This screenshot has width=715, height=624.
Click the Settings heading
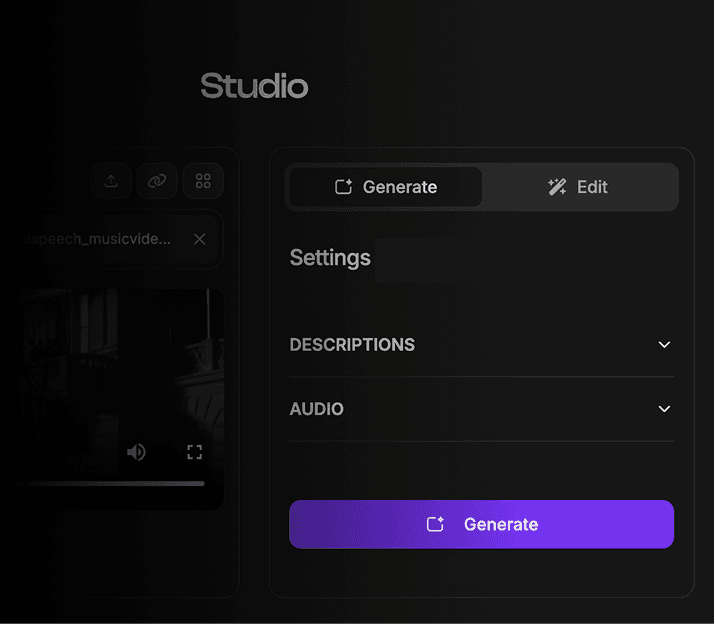click(330, 258)
